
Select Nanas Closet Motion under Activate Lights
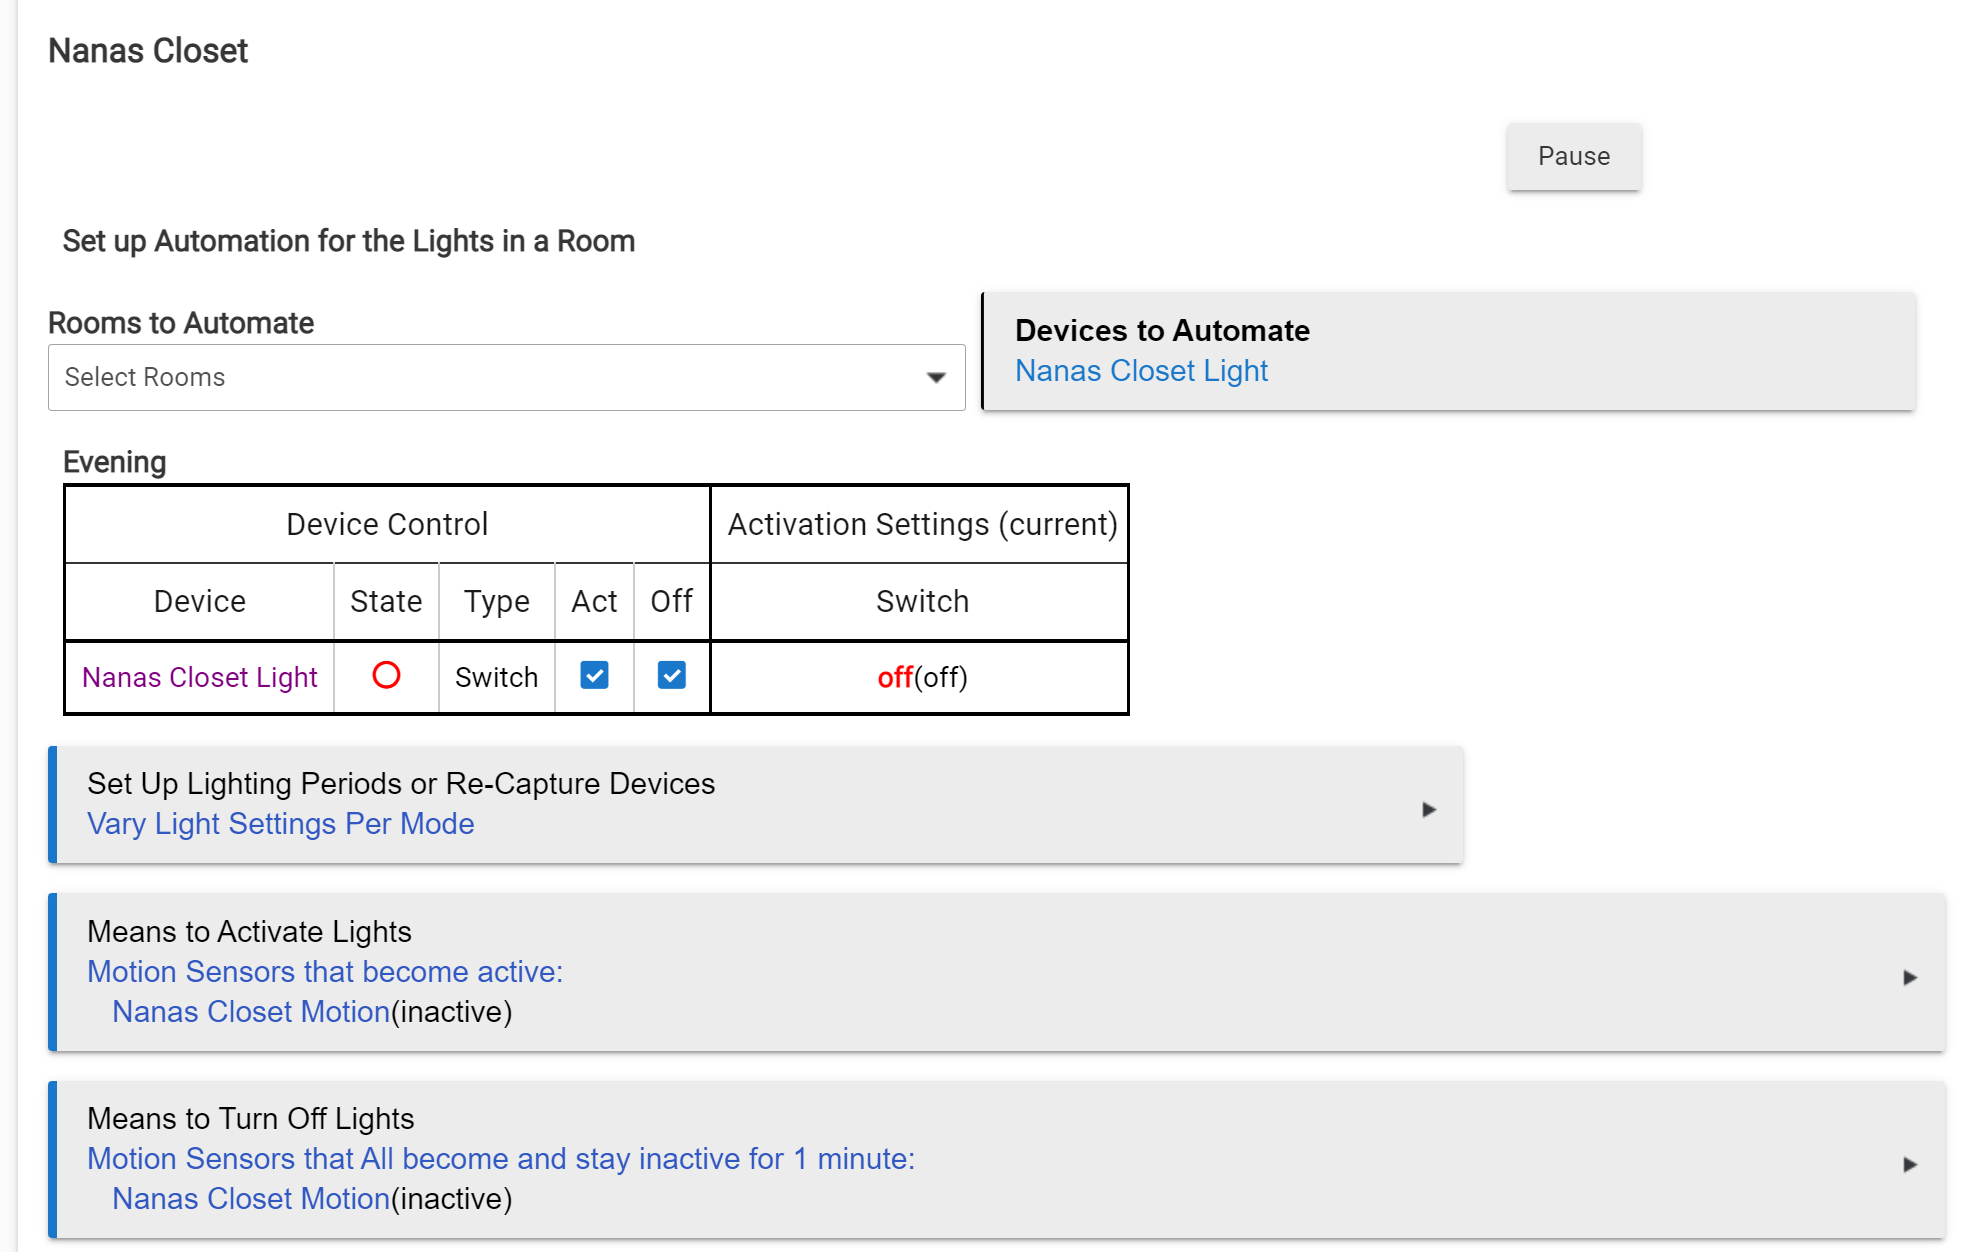(250, 1012)
